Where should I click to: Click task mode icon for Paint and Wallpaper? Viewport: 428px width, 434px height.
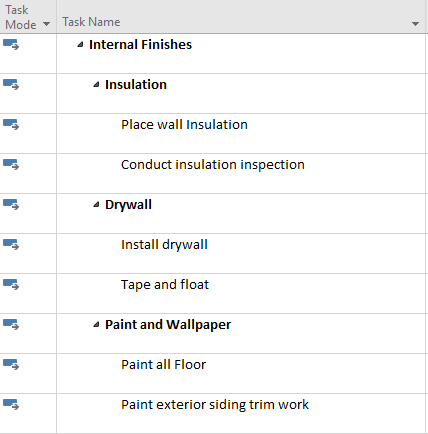click(x=11, y=324)
